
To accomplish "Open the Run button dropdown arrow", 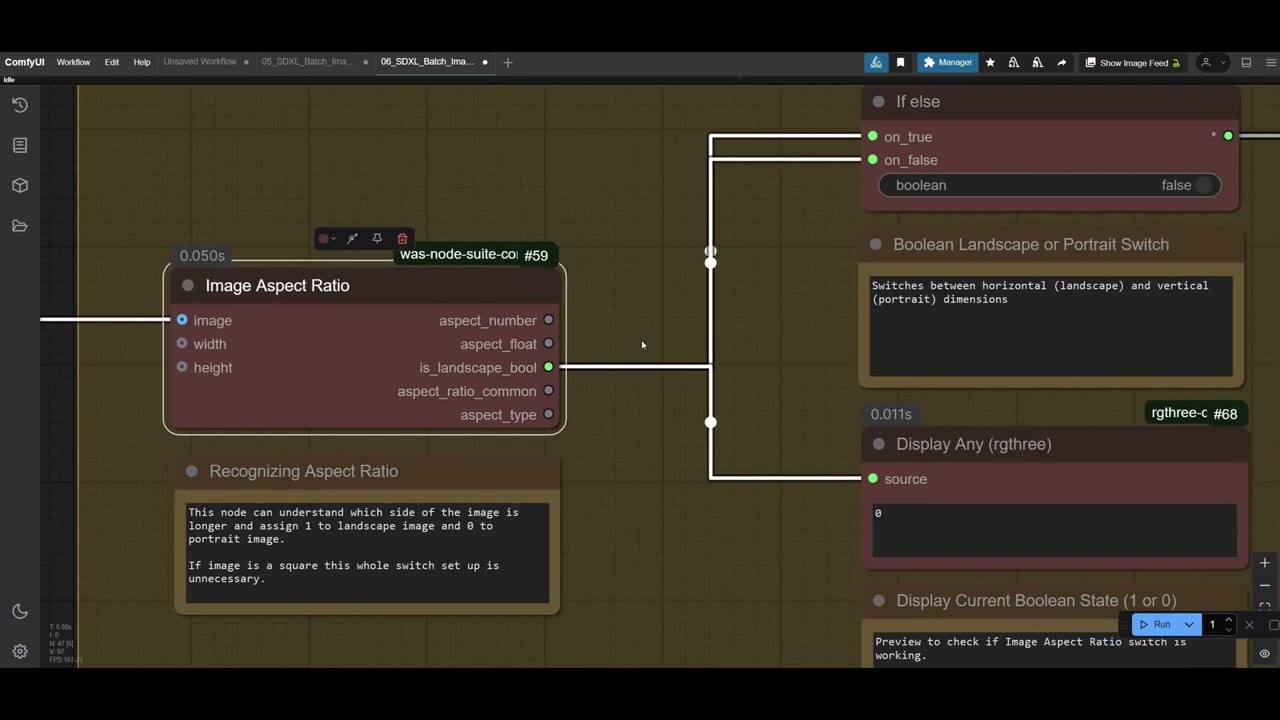I will 1189,625.
